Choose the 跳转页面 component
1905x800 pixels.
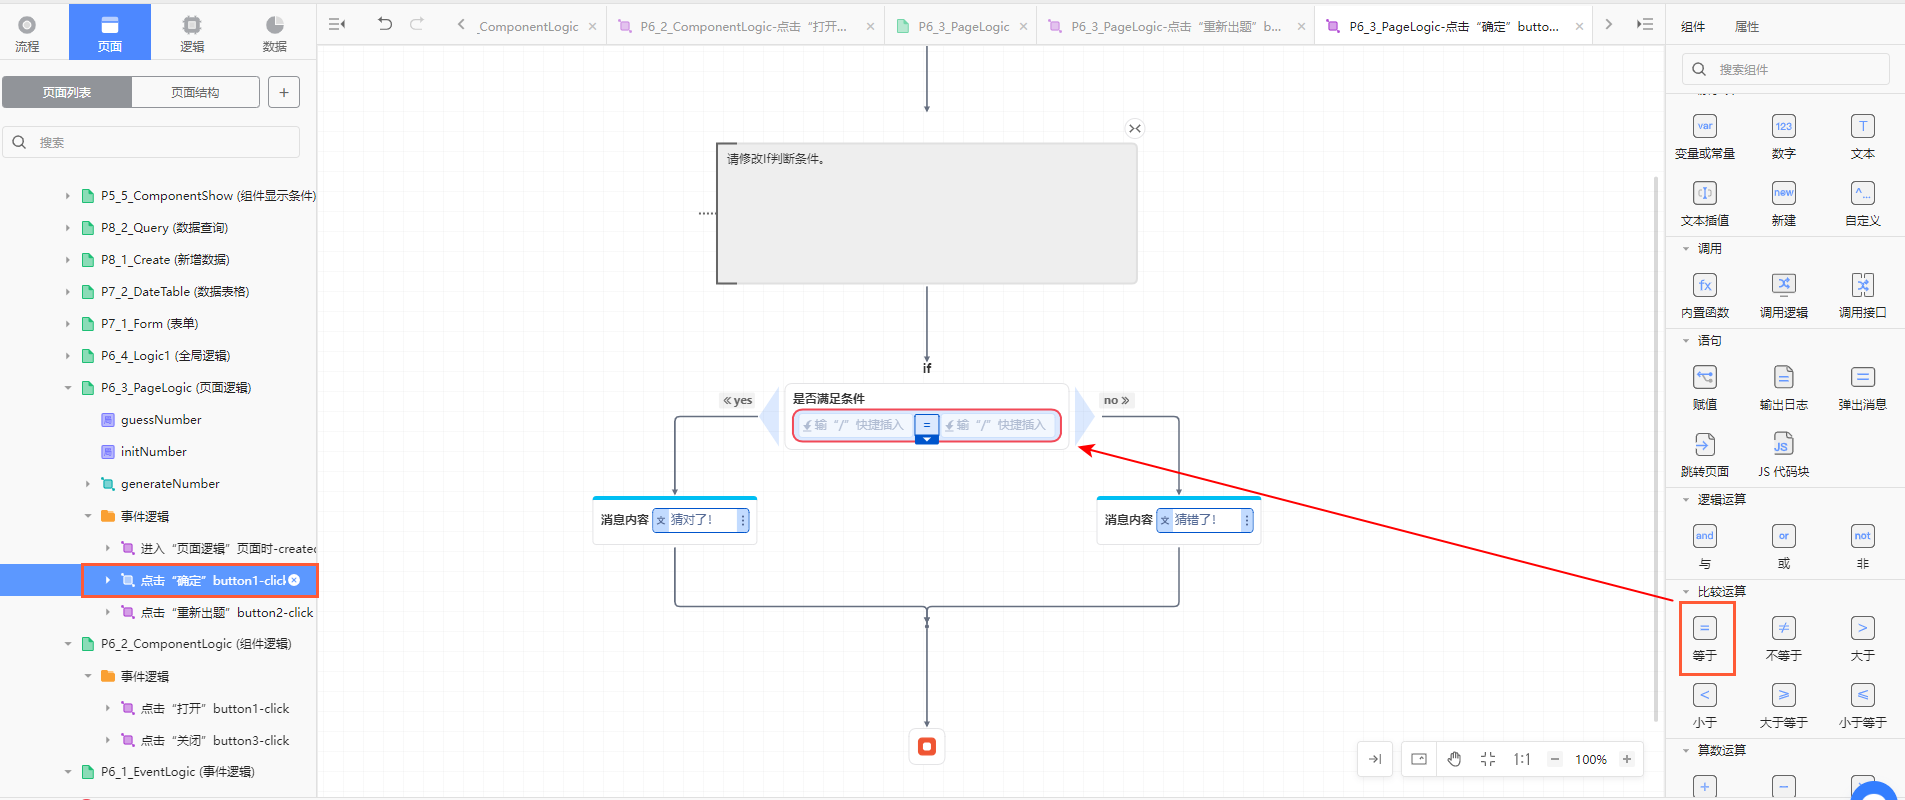click(1705, 455)
